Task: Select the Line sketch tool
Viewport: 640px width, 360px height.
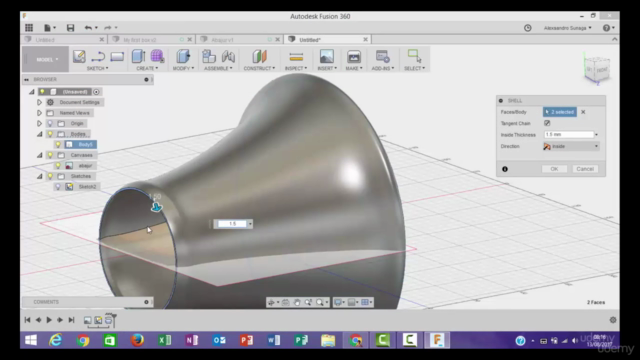Action: point(98,56)
